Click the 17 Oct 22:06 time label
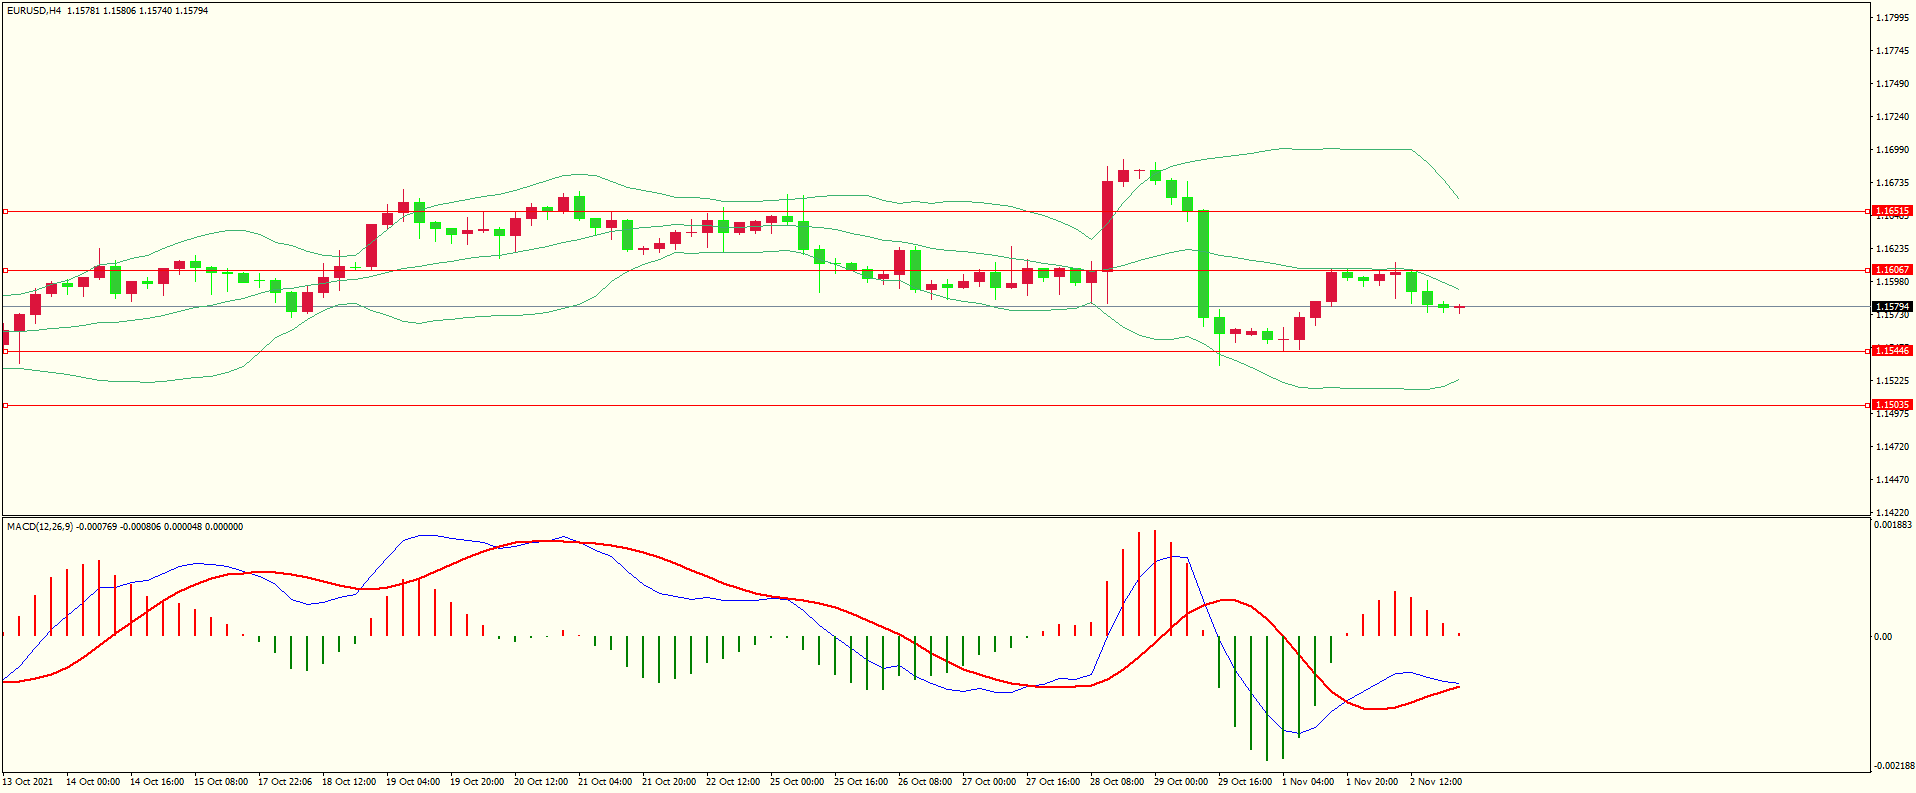The height and width of the screenshot is (793, 1916). click(x=285, y=782)
